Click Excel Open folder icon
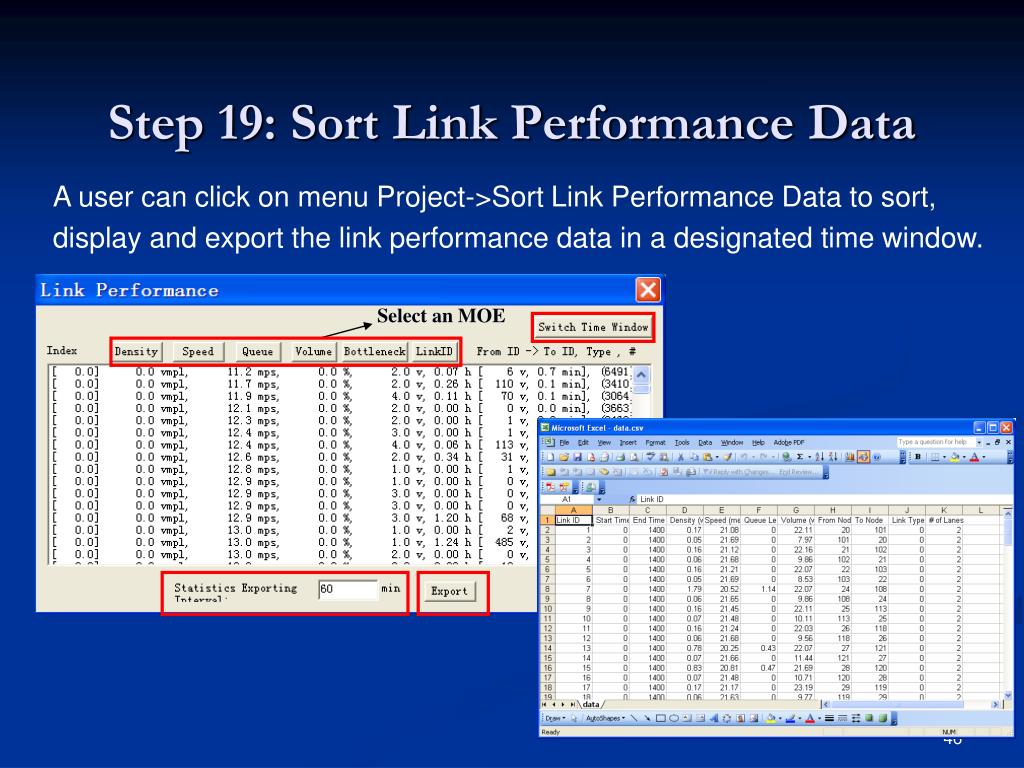The image size is (1024, 768). 564,456
